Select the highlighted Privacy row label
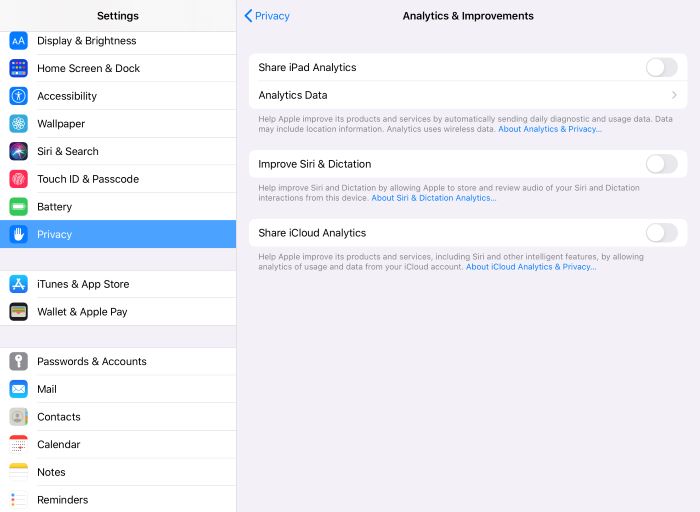 (x=54, y=234)
